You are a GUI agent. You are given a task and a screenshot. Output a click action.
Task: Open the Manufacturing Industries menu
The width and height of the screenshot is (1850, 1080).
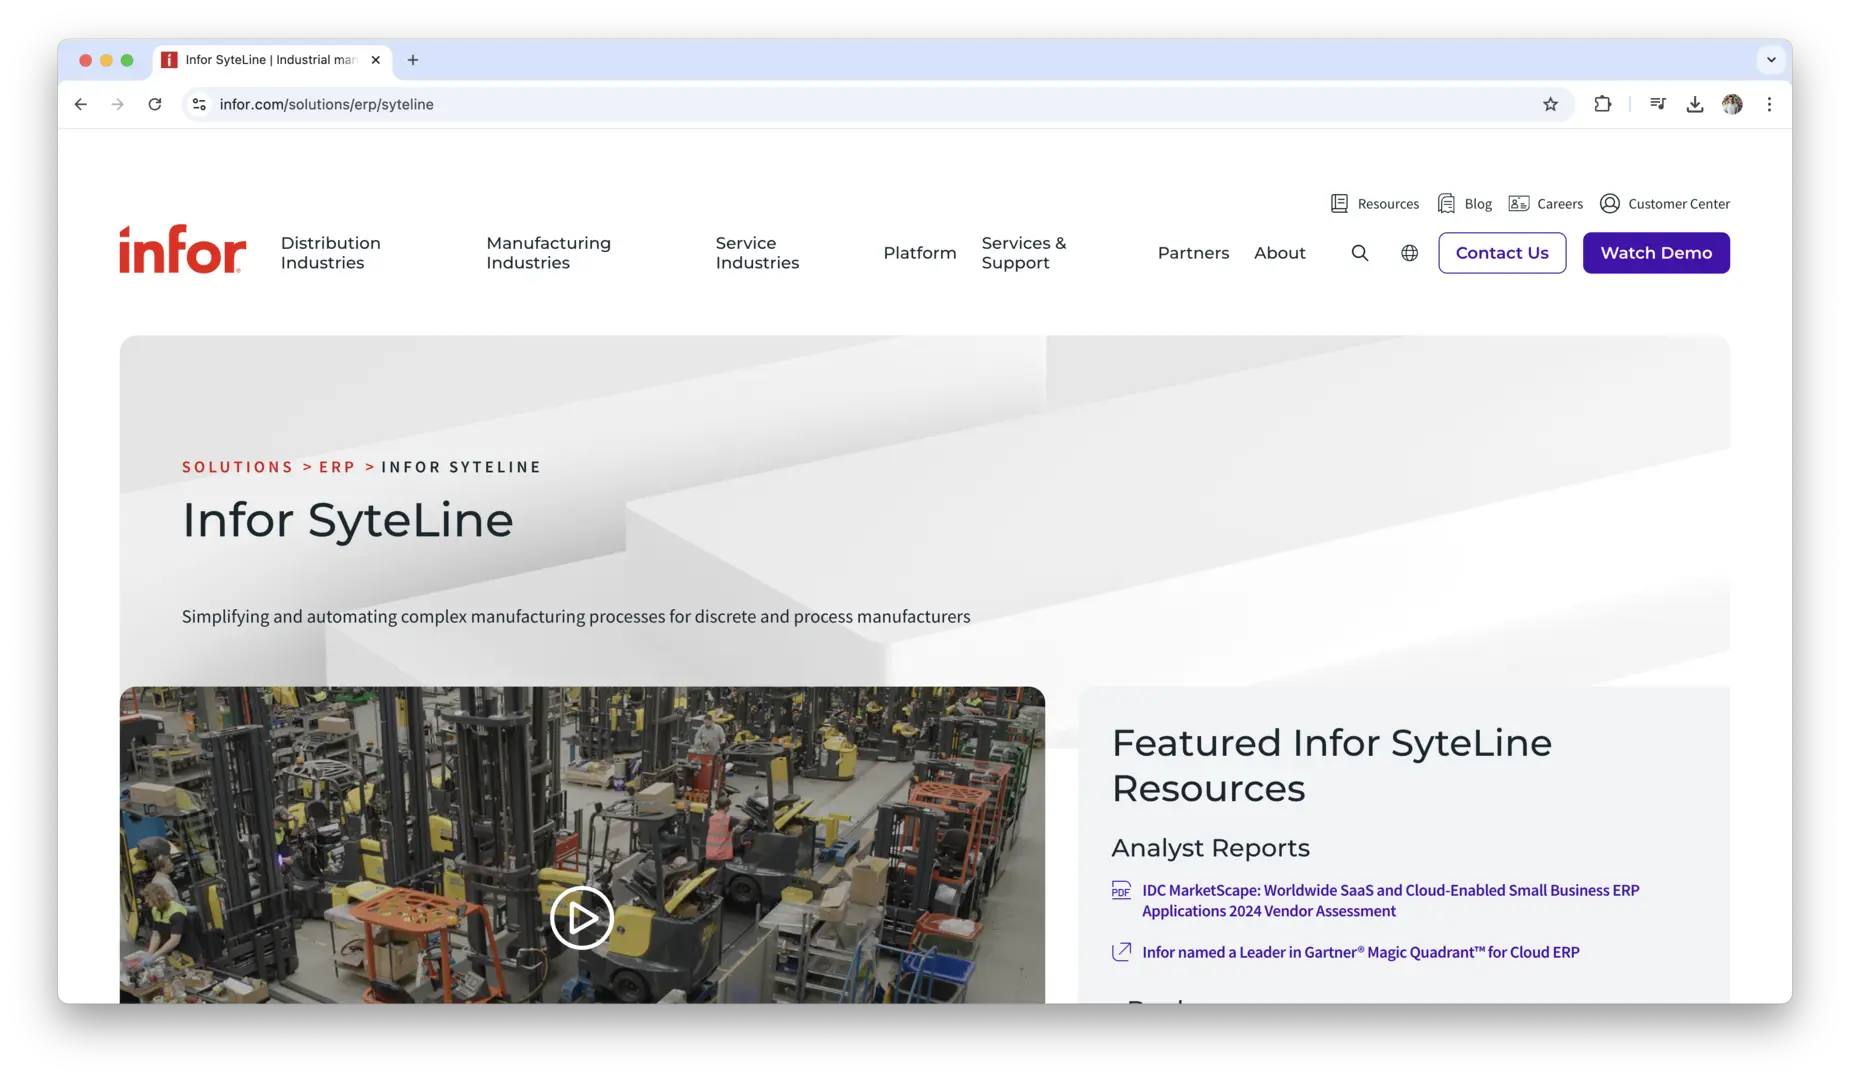point(548,253)
